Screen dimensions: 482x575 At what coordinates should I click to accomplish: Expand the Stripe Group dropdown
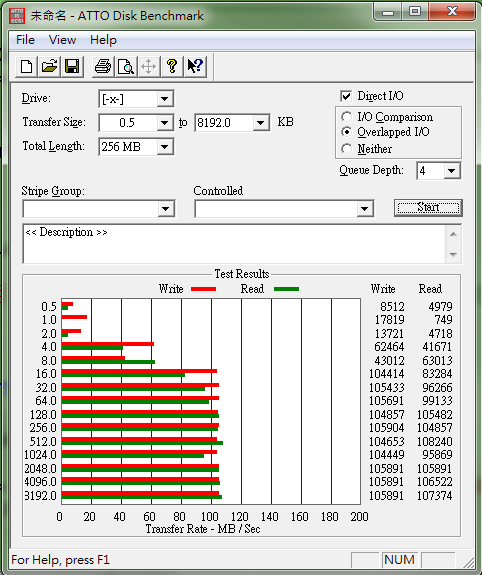(x=165, y=209)
